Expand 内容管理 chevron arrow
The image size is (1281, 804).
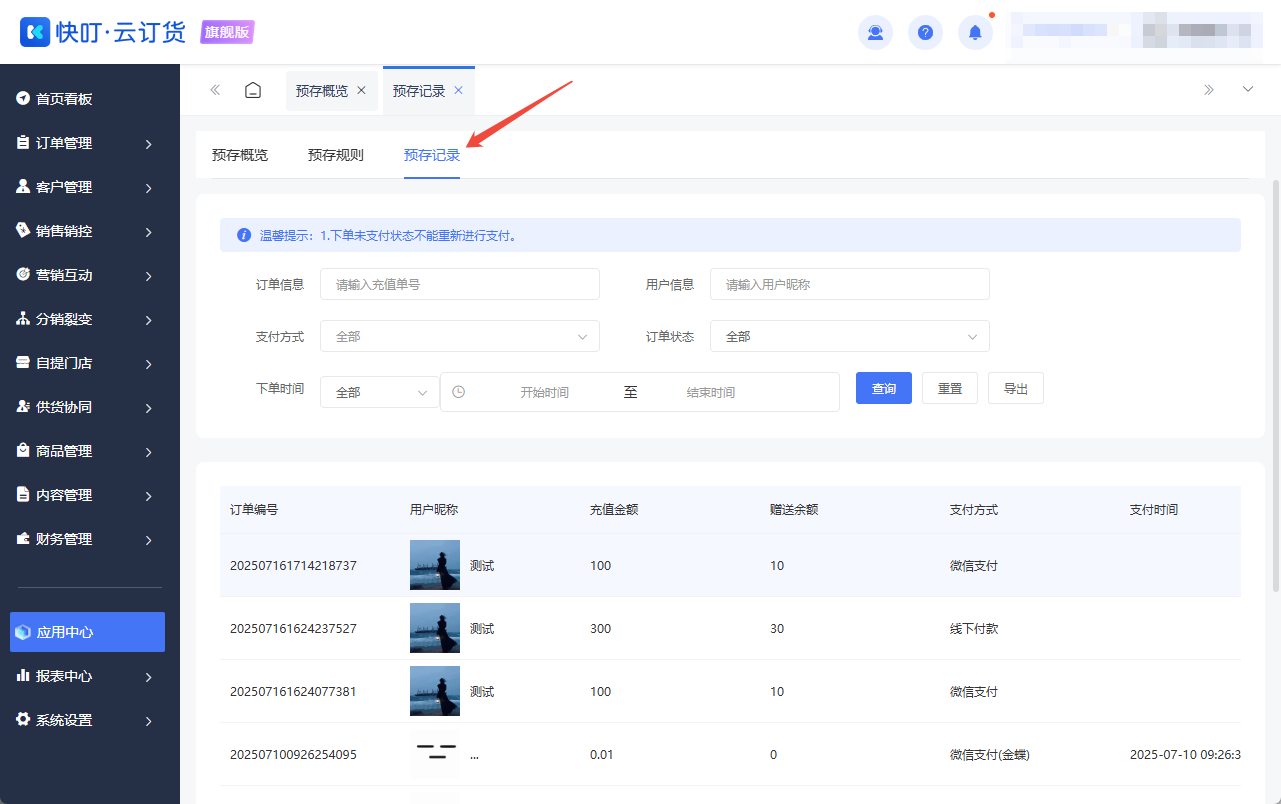pyautogui.click(x=148, y=496)
